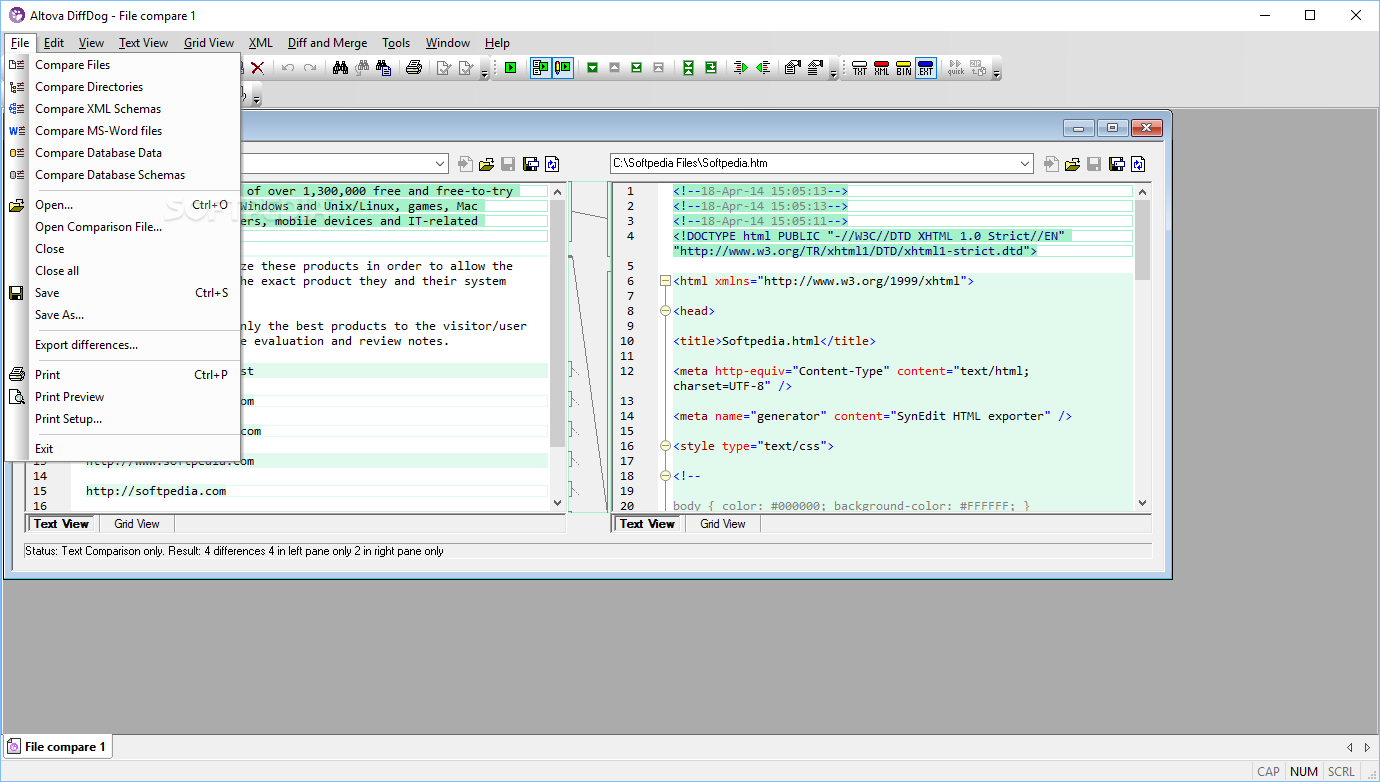Select Compare Directories menu entry
This screenshot has width=1380, height=782.
point(122,87)
